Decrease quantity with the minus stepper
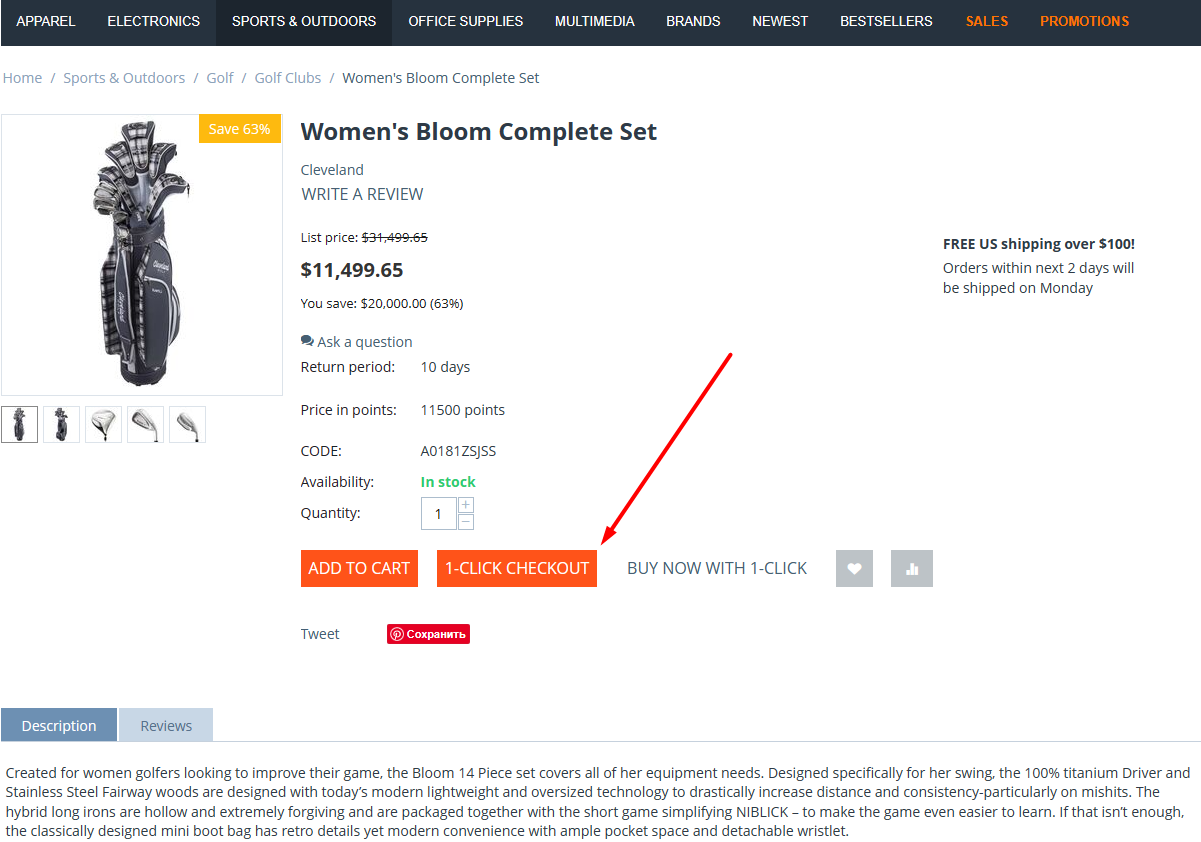Image resolution: width=1201 pixels, height=842 pixels. point(466,522)
